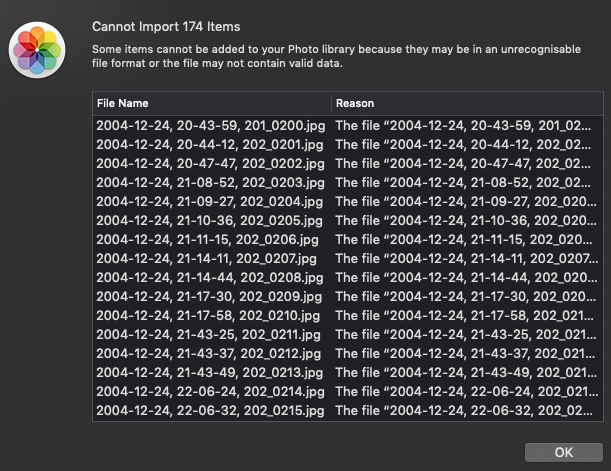Image resolution: width=611 pixels, height=471 pixels.
Task: Click the OK button
Action: [563, 452]
